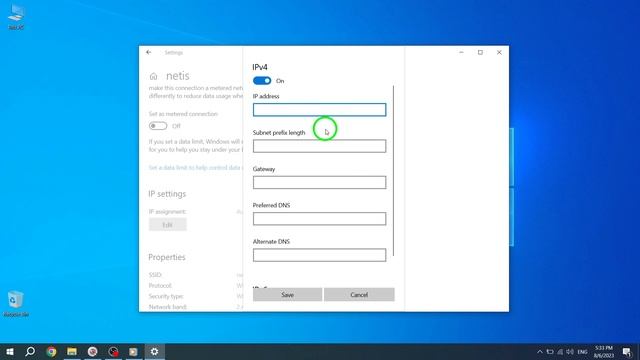Screen dimensions: 640x360
Task: Open the Windows Start menu
Action: point(10,351)
